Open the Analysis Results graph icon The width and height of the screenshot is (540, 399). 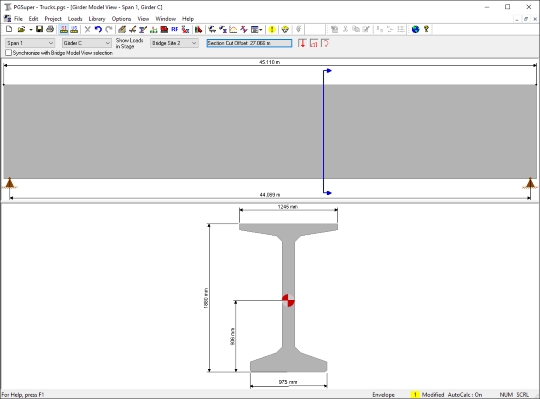coord(233,29)
